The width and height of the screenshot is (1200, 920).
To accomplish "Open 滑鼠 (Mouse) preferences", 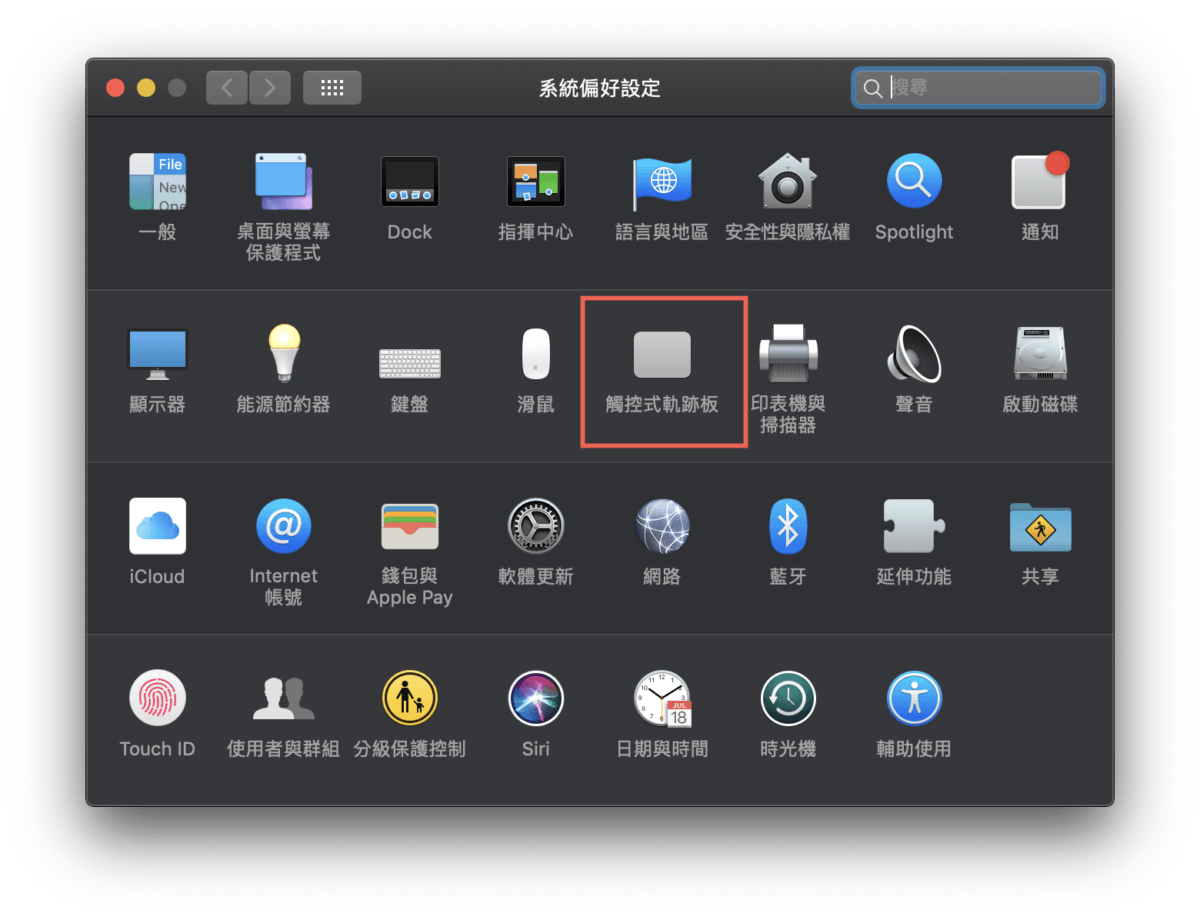I will (x=536, y=354).
